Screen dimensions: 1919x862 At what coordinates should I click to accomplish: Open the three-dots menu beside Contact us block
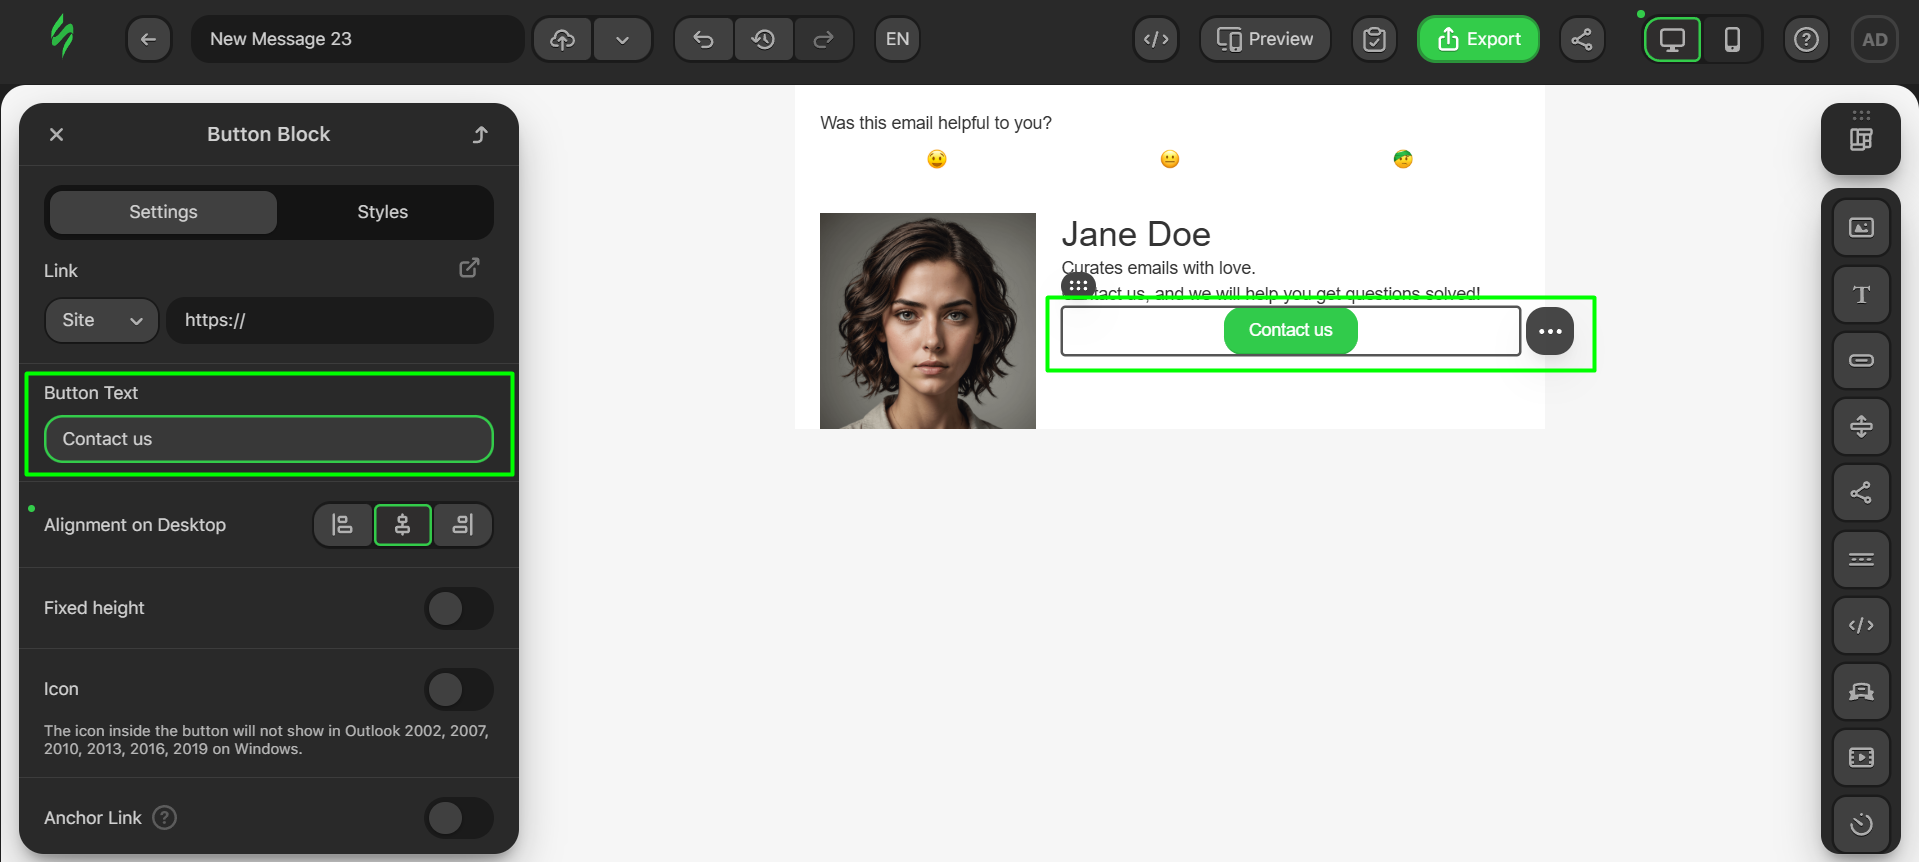pos(1550,331)
